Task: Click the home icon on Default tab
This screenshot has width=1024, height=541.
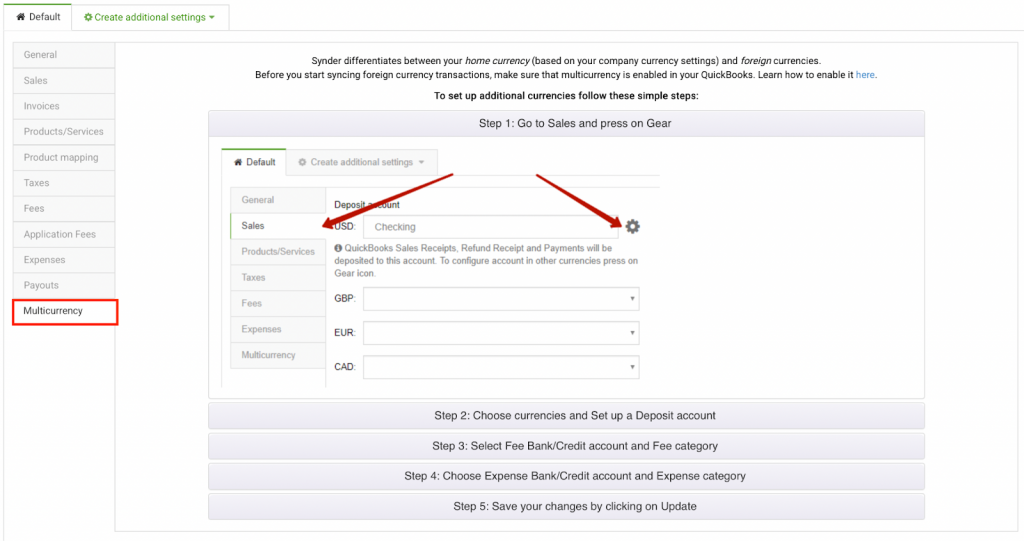Action: (x=20, y=17)
